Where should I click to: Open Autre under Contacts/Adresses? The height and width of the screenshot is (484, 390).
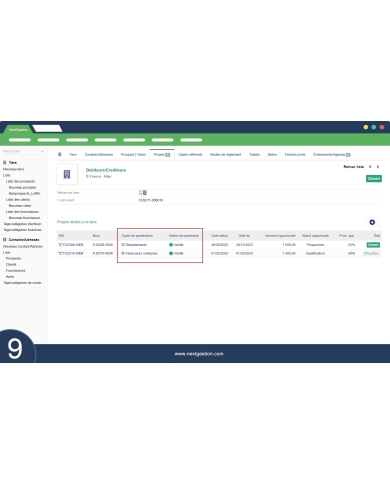[x=10, y=277]
